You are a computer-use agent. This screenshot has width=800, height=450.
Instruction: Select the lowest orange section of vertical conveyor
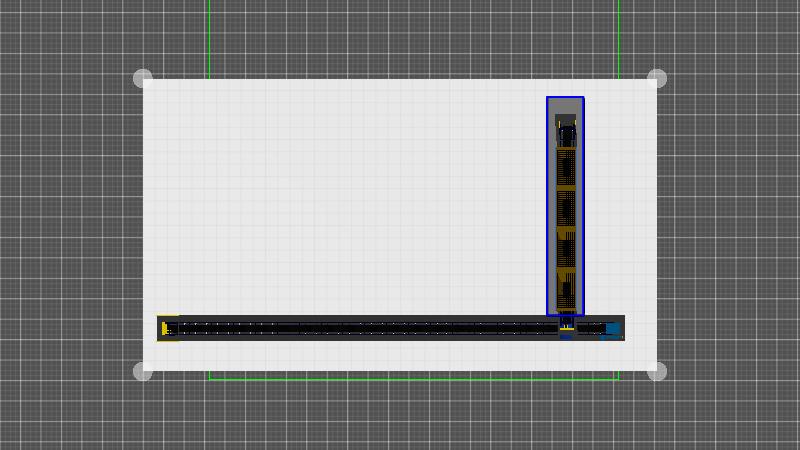tap(566, 290)
